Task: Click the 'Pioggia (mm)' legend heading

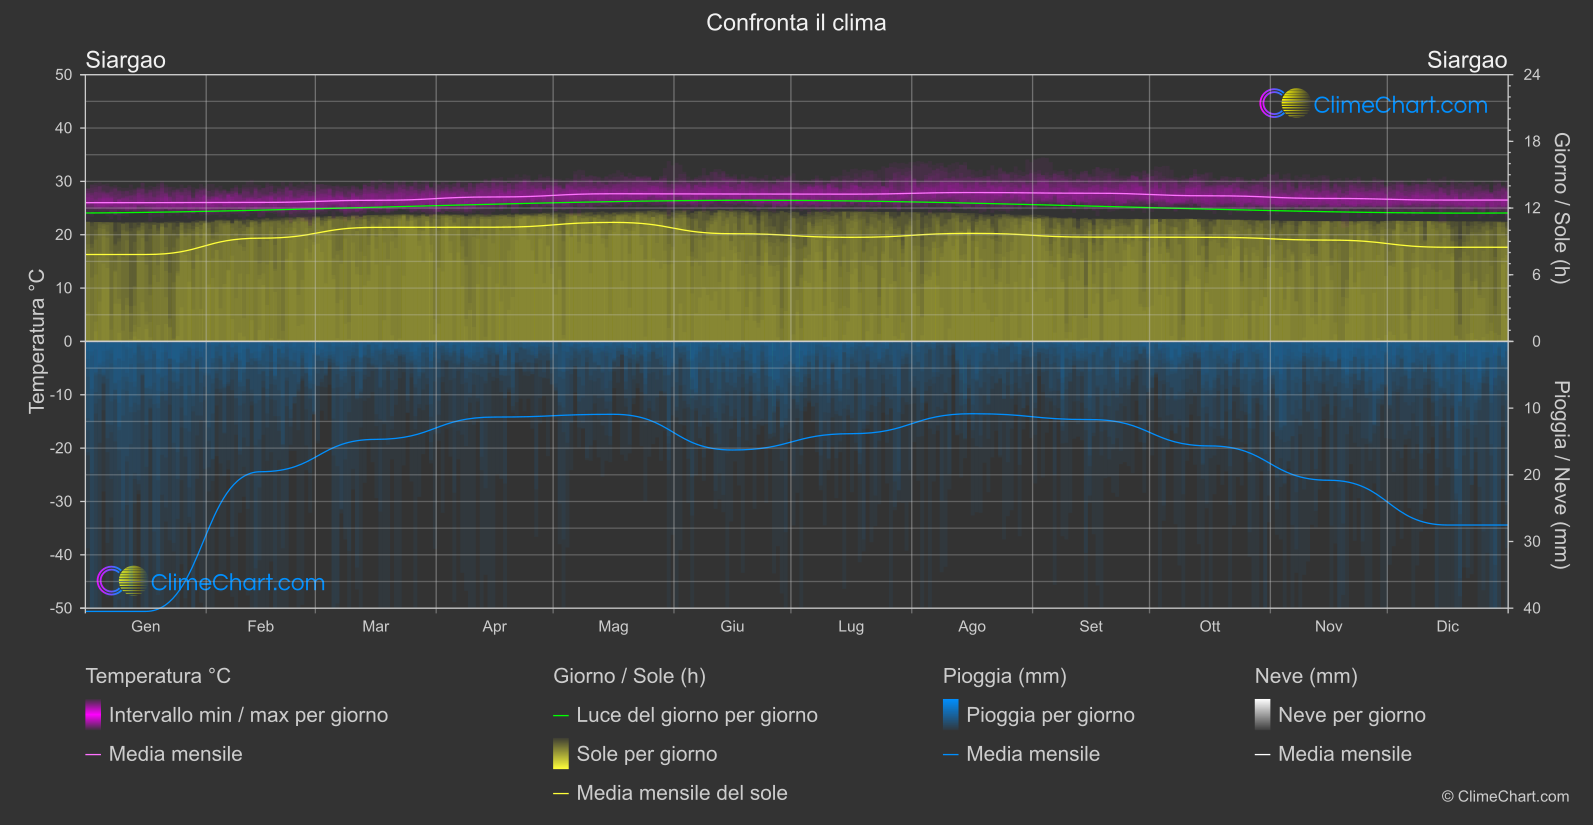Action: tap(1005, 676)
